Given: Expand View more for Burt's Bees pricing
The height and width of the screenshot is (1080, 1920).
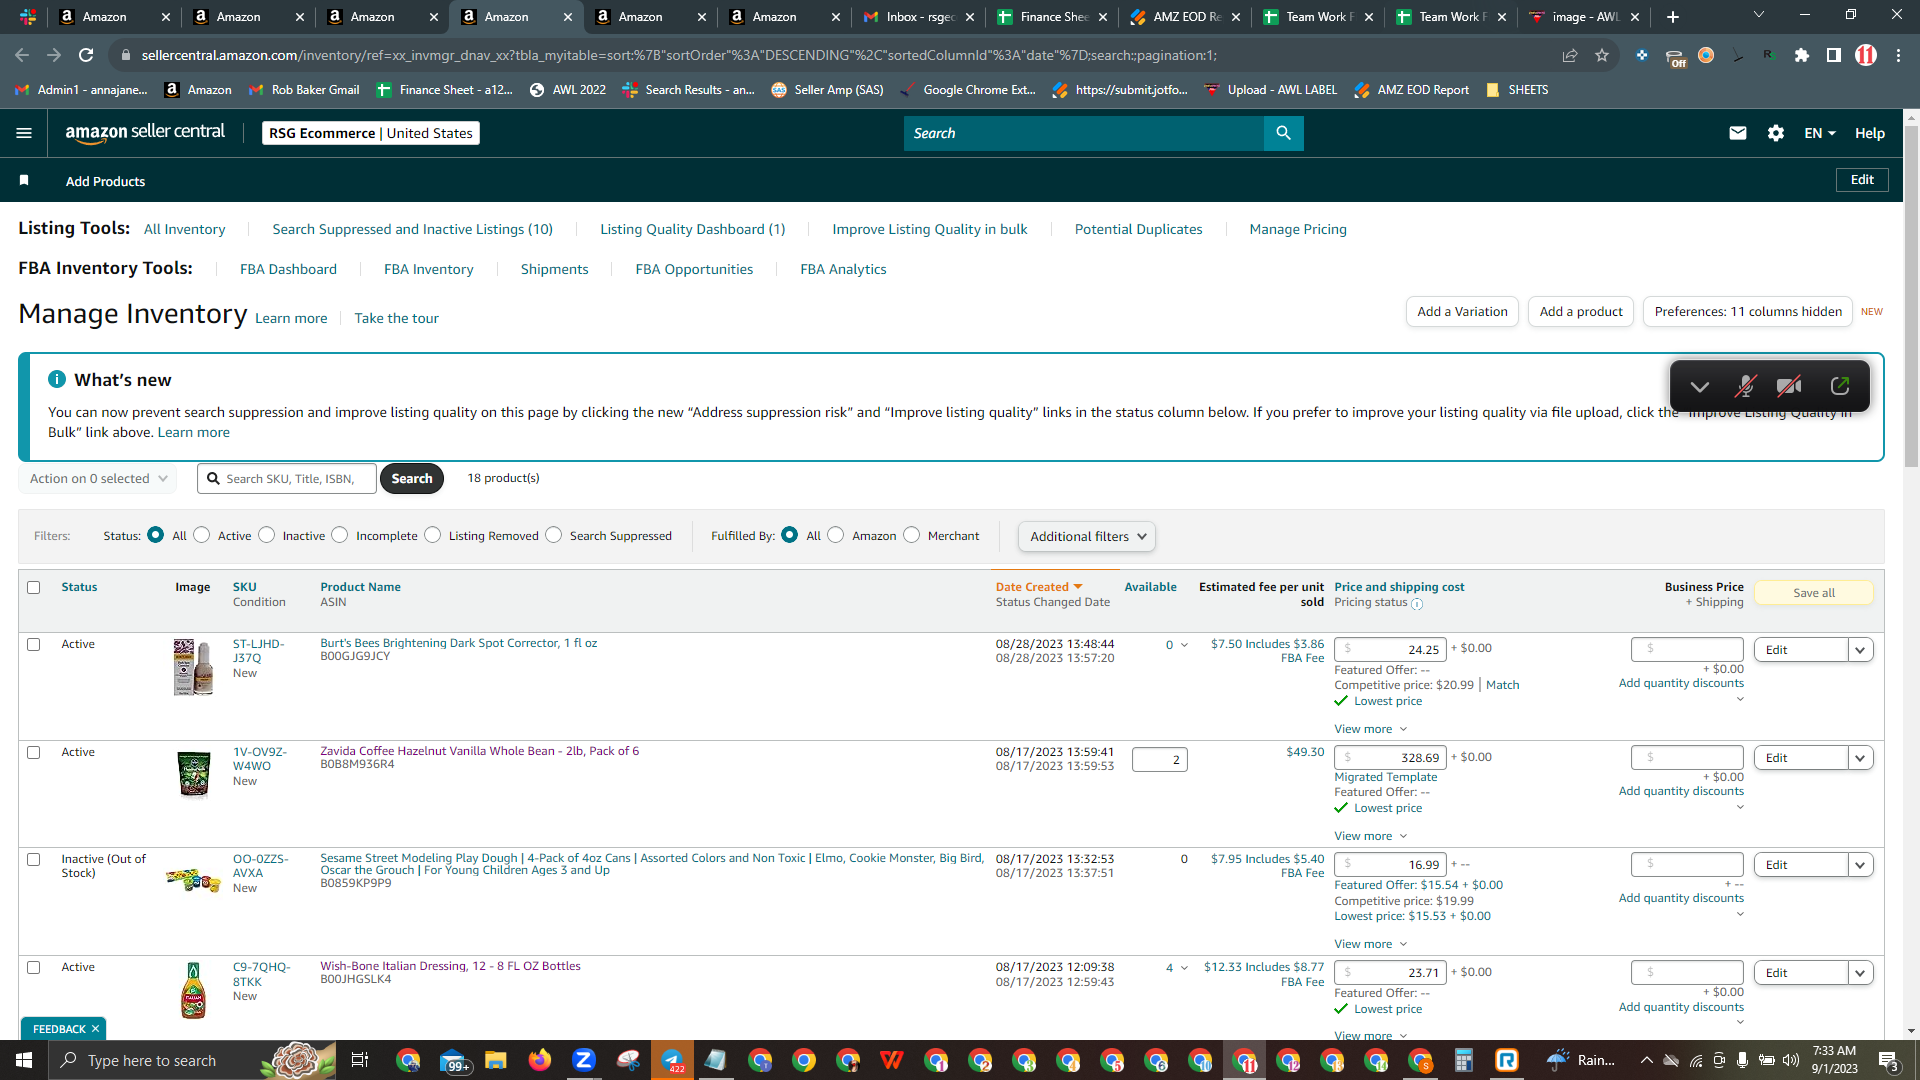Looking at the screenshot, I should 1370,729.
